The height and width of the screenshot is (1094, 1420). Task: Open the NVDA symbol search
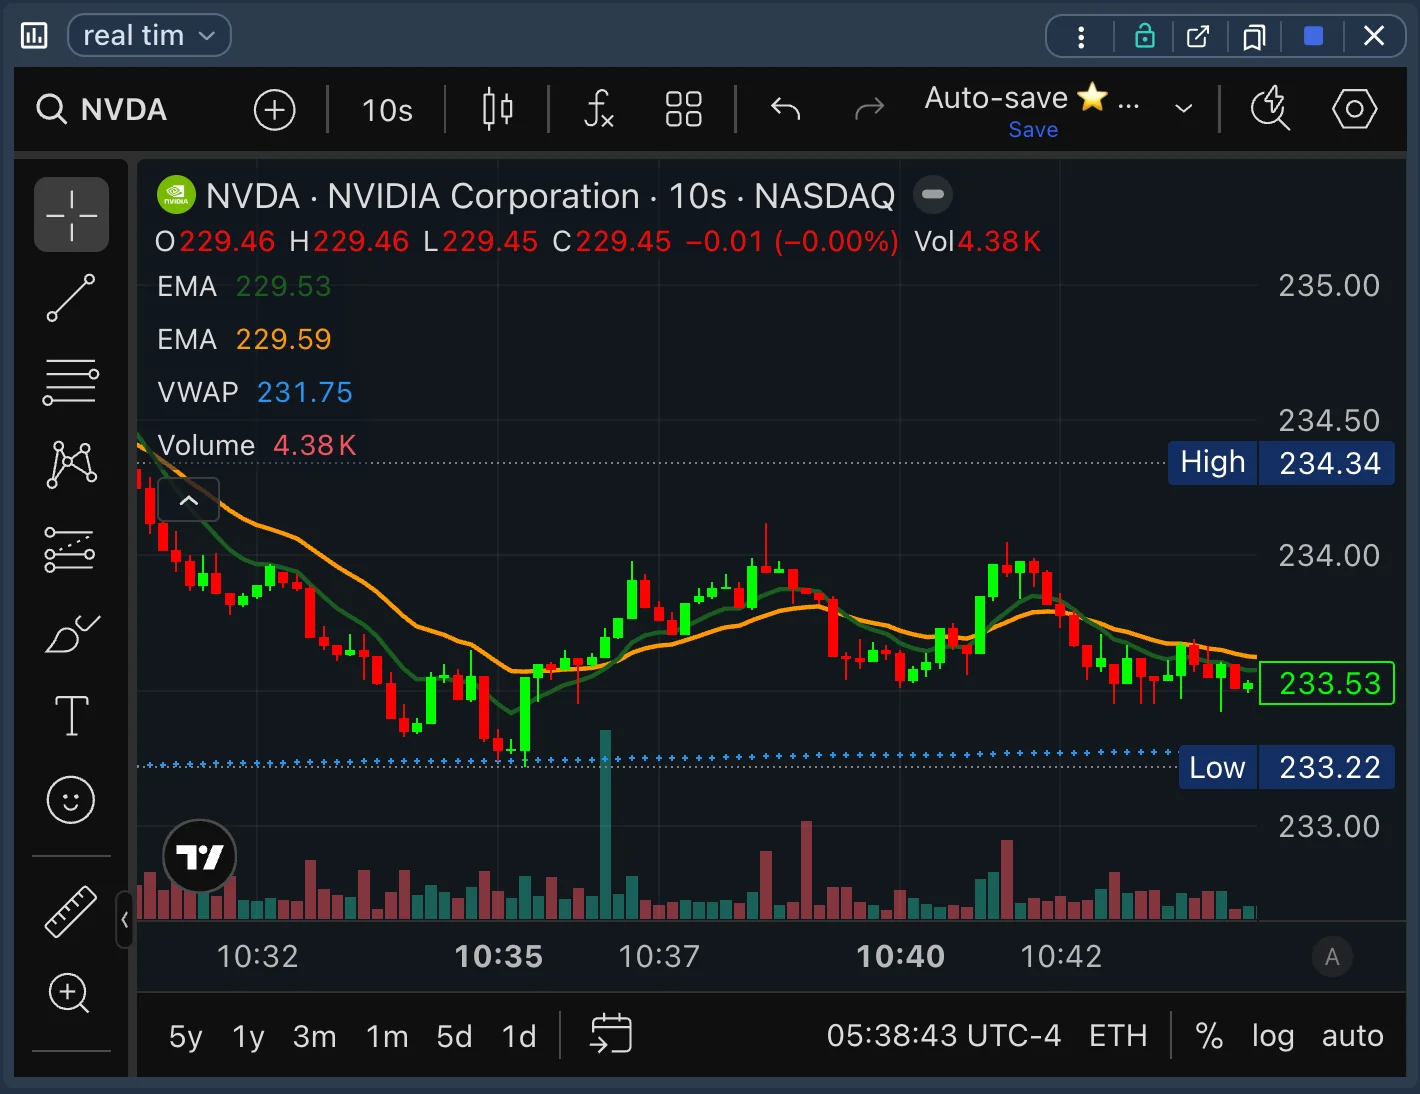click(102, 110)
